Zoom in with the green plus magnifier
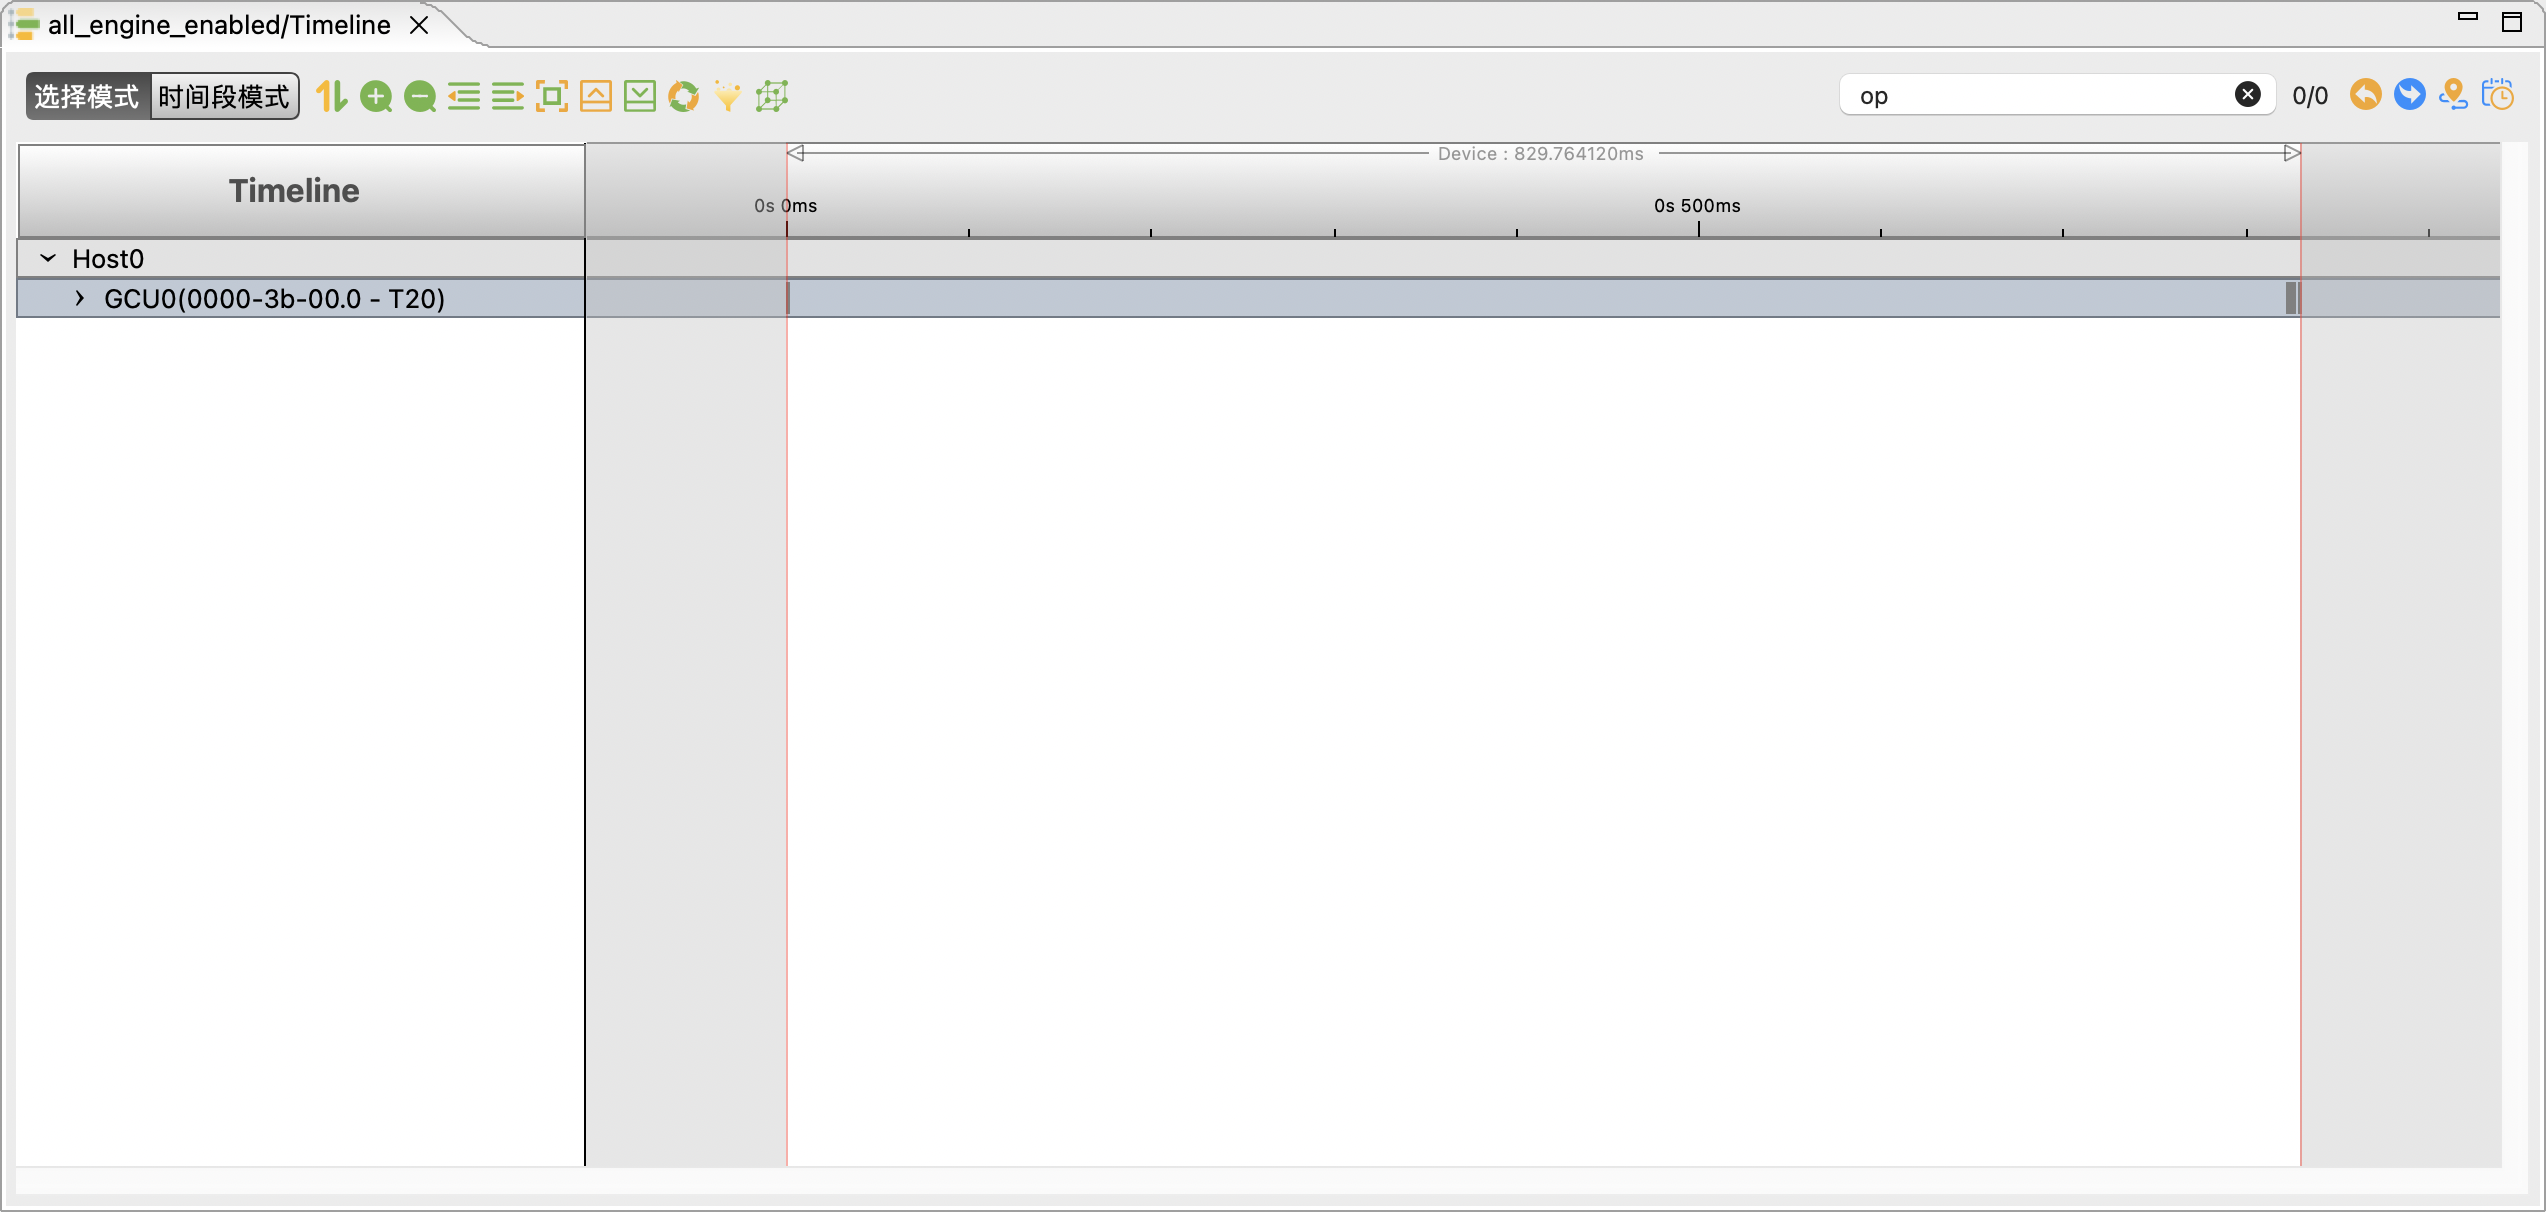Viewport: 2546px width, 1212px height. click(376, 96)
